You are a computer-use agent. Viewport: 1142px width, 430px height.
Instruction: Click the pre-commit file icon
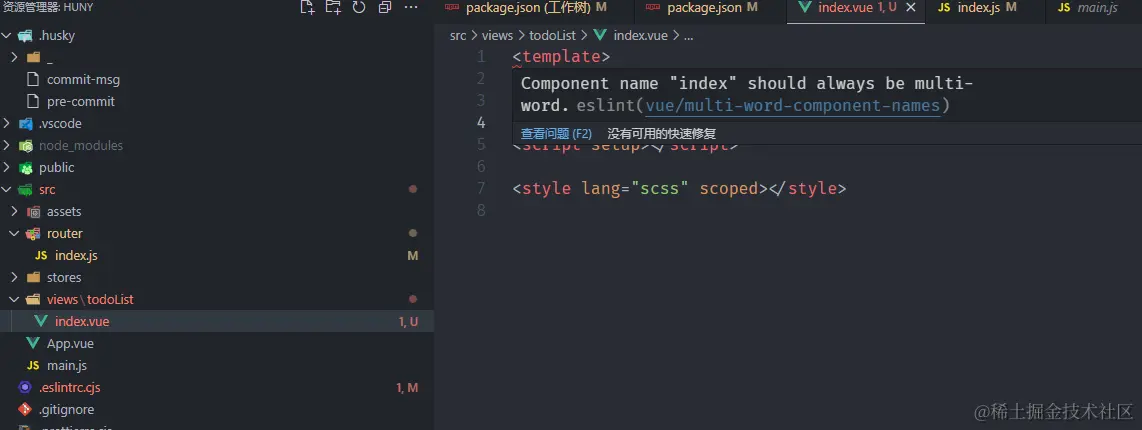point(33,101)
